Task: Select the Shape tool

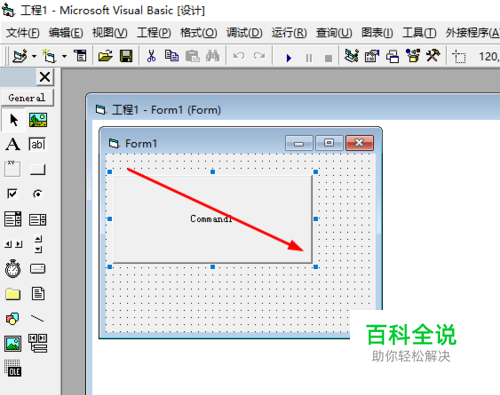Action: click(13, 319)
